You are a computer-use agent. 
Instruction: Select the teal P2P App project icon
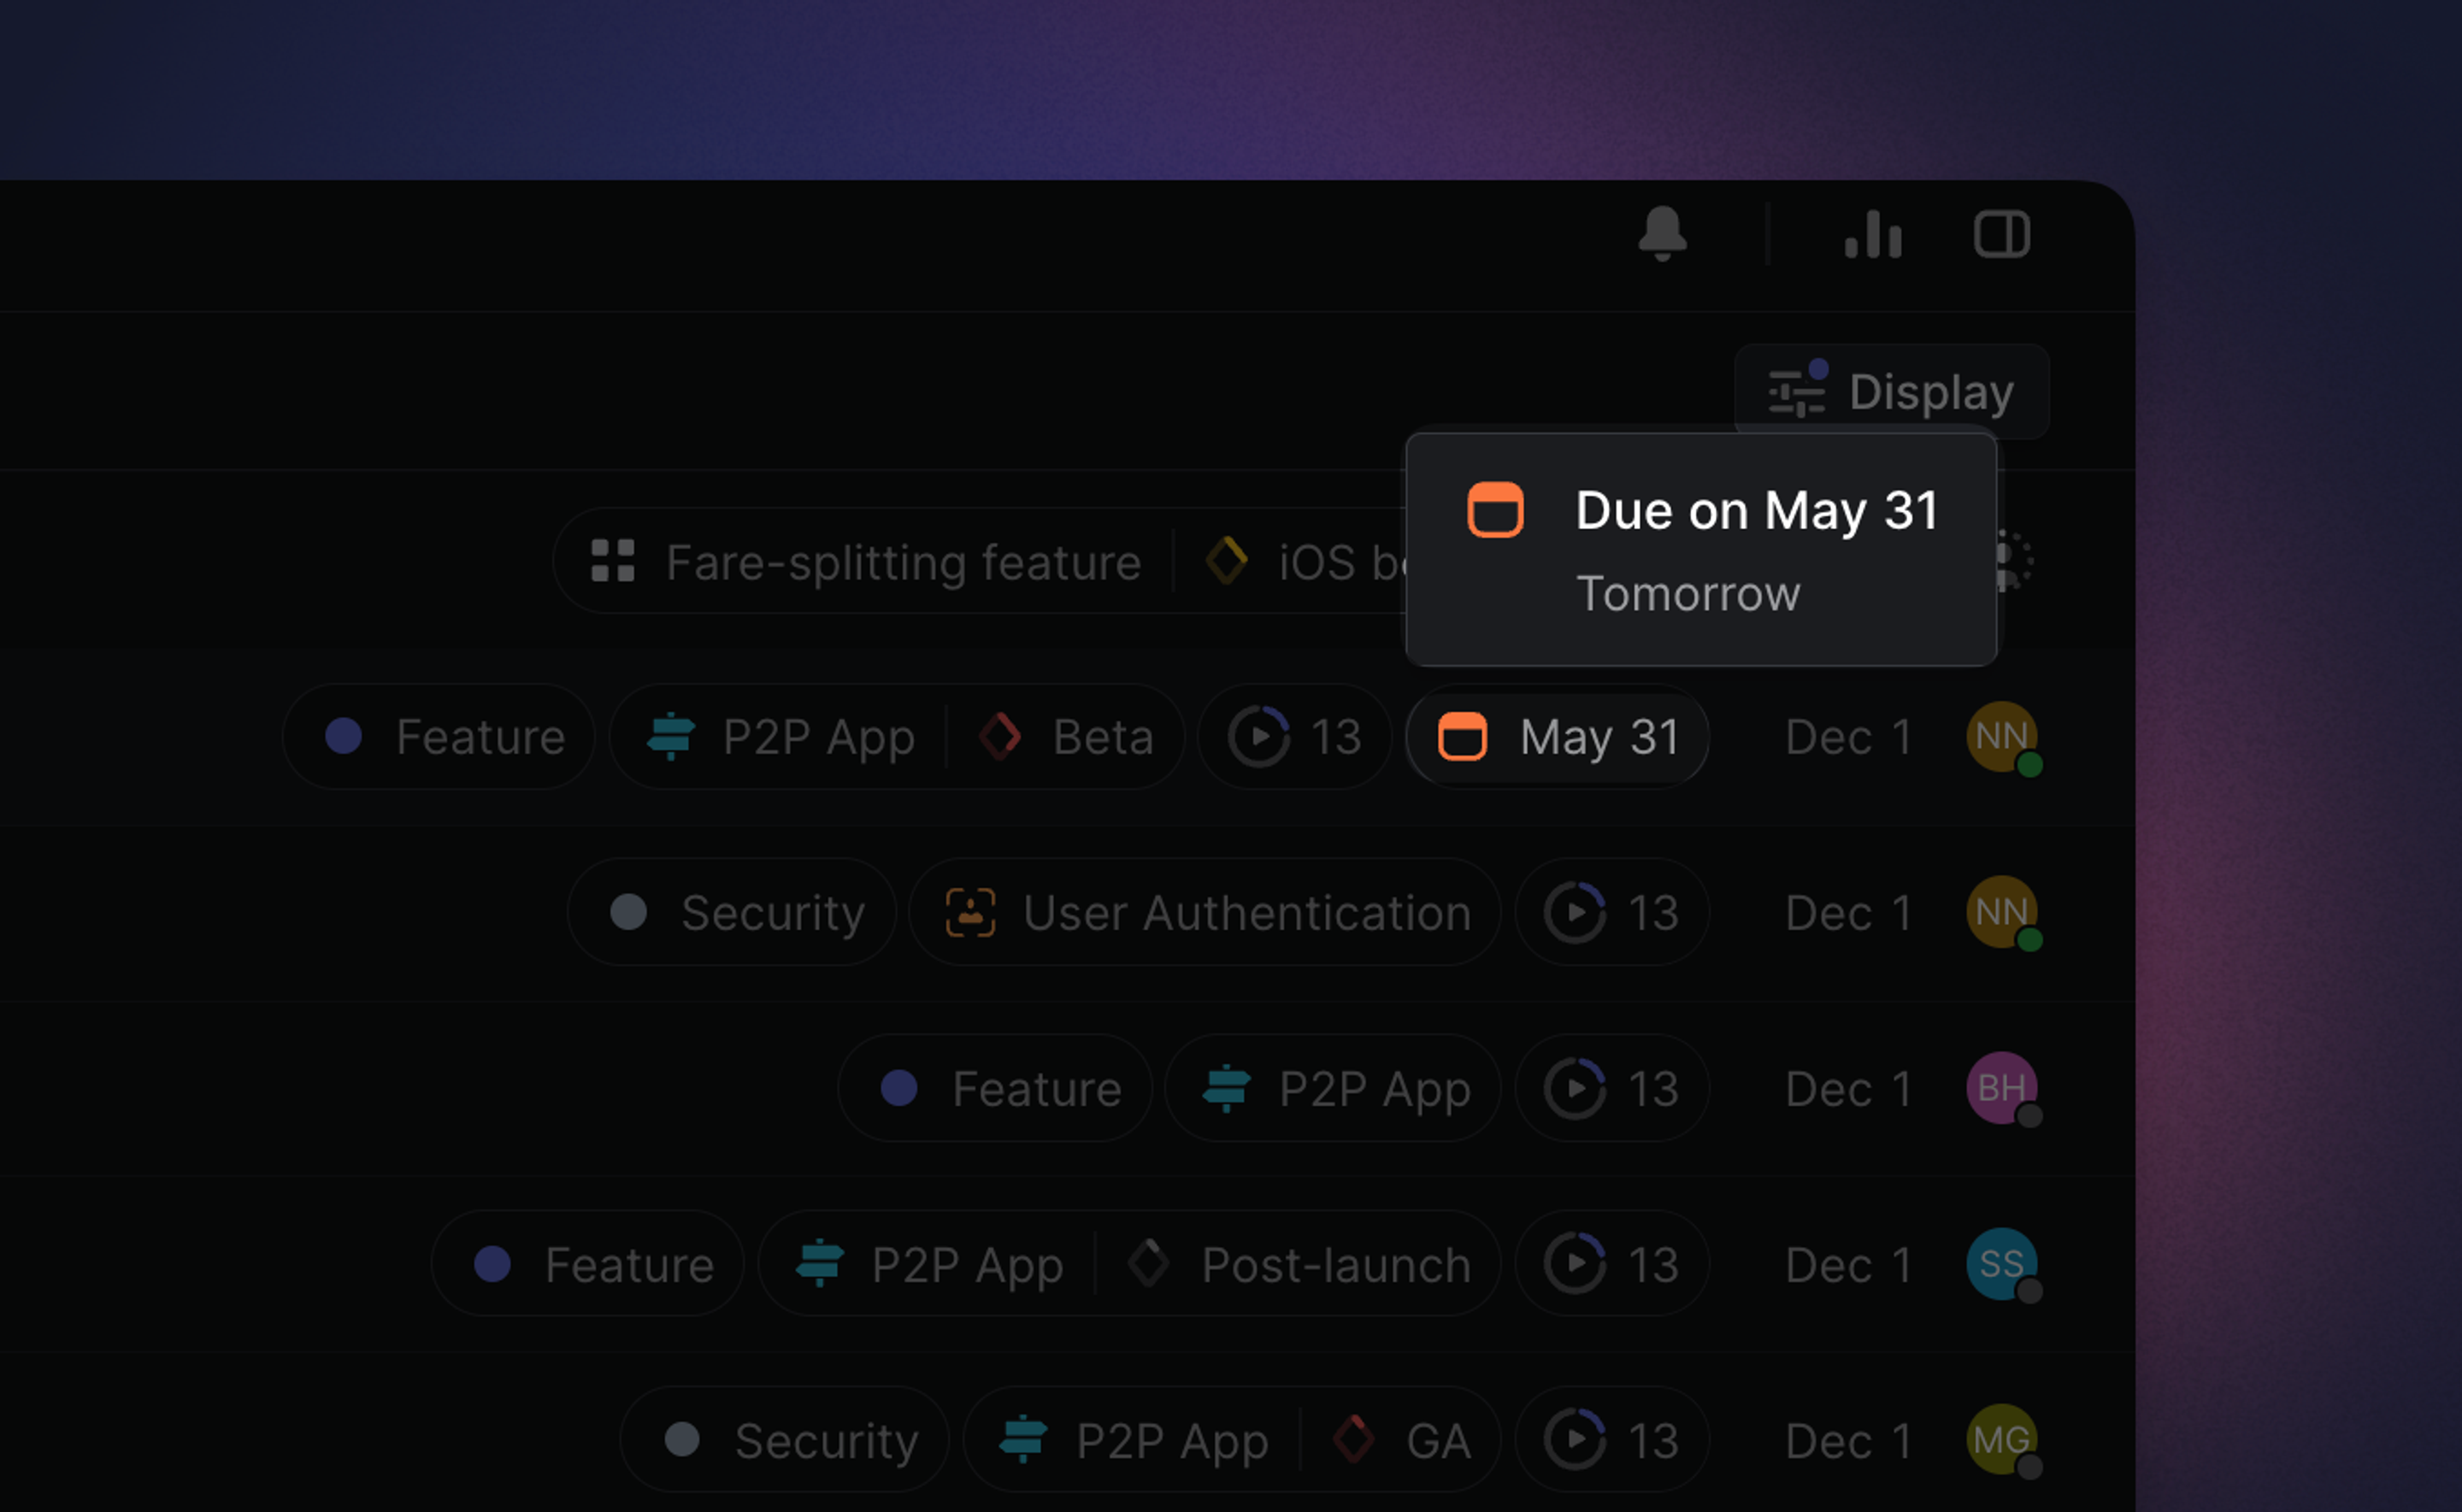click(671, 737)
